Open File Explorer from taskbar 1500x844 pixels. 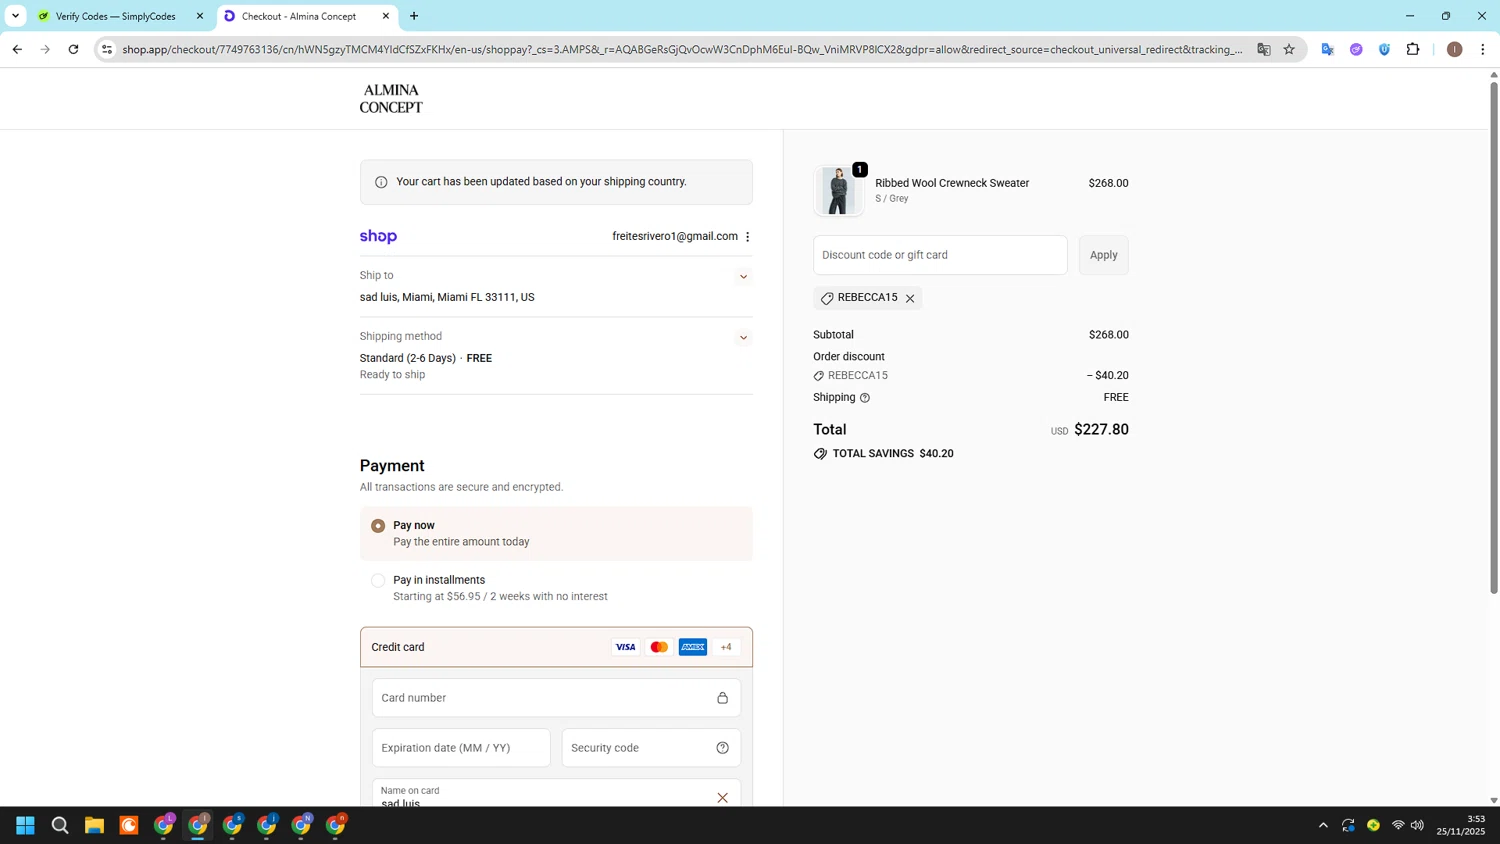click(94, 825)
